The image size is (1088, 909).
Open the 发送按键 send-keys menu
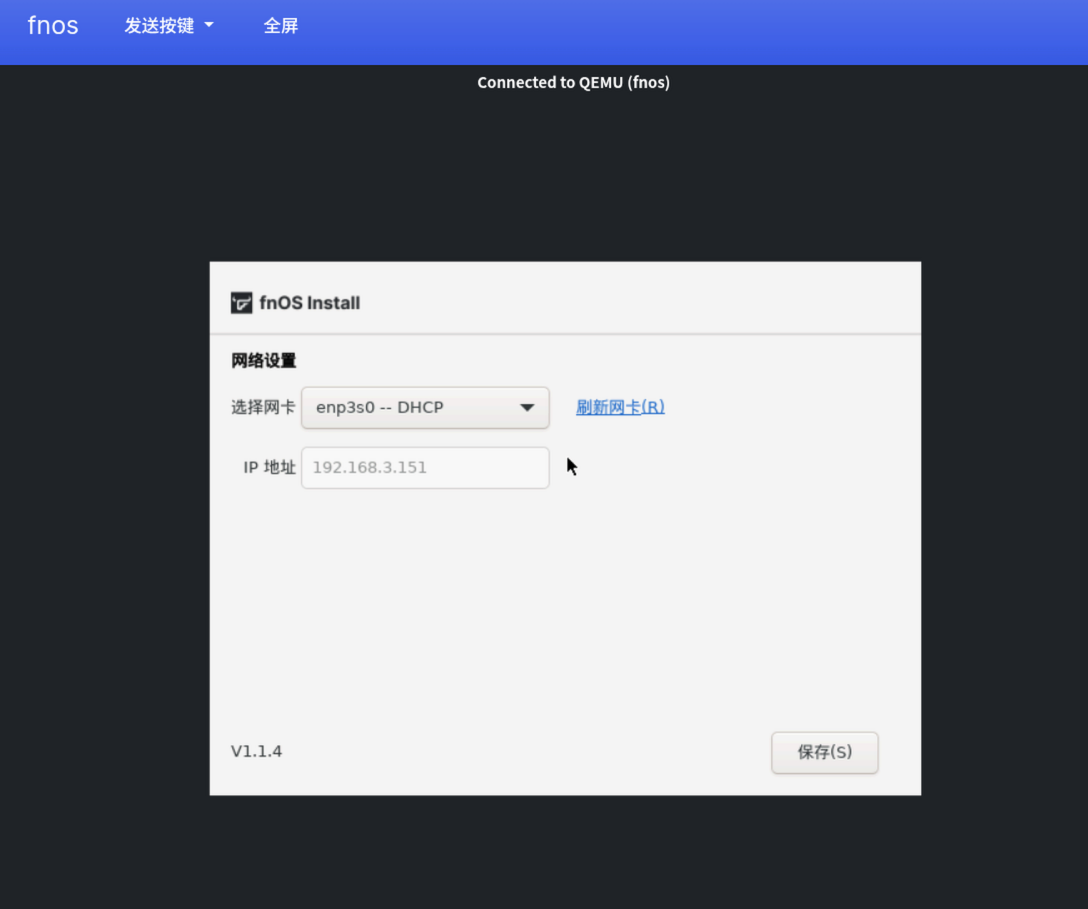[x=169, y=26]
